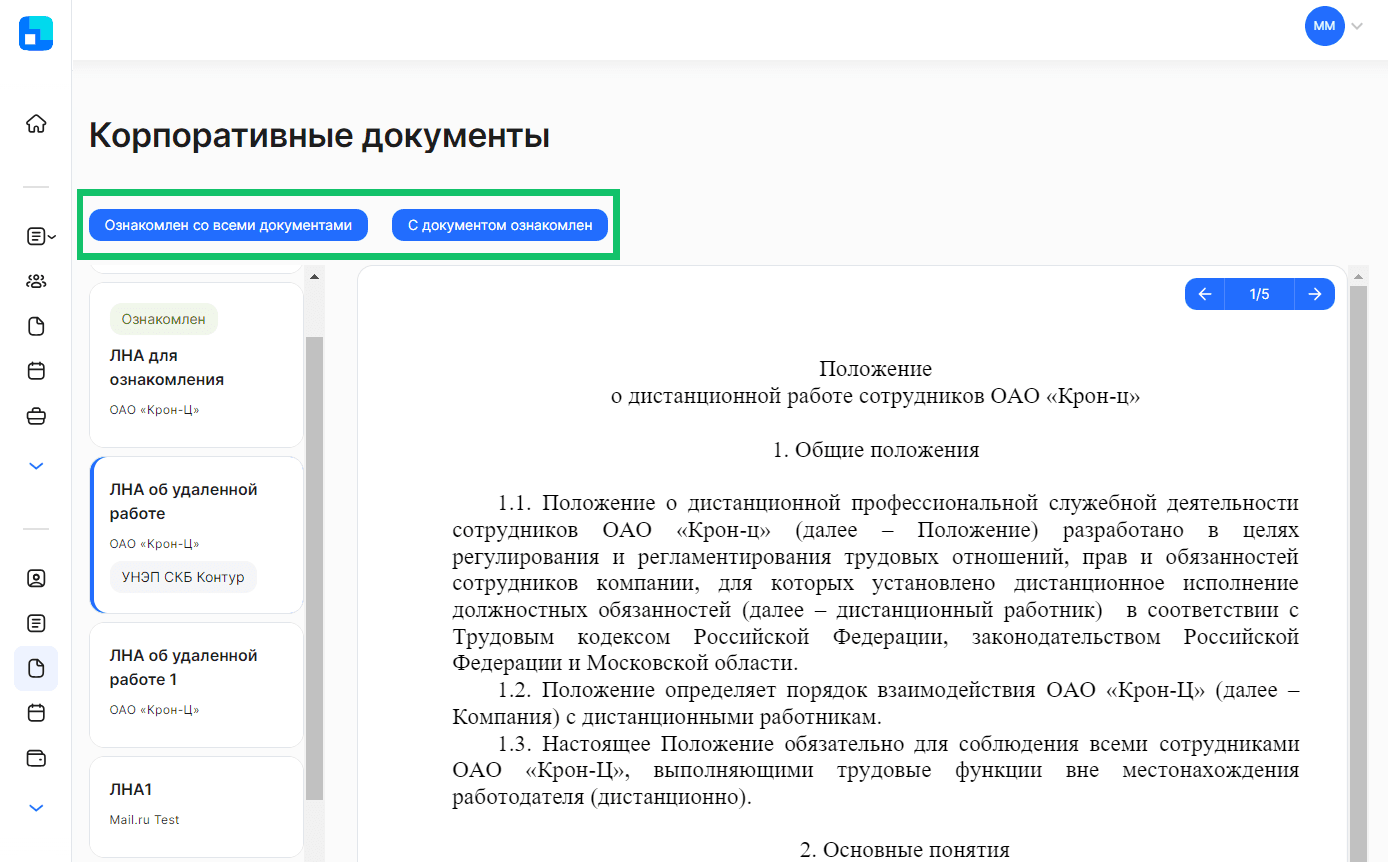The image size is (1388, 862).
Task: Click document viewer scrollbar up arrow
Action: coord(1358,276)
